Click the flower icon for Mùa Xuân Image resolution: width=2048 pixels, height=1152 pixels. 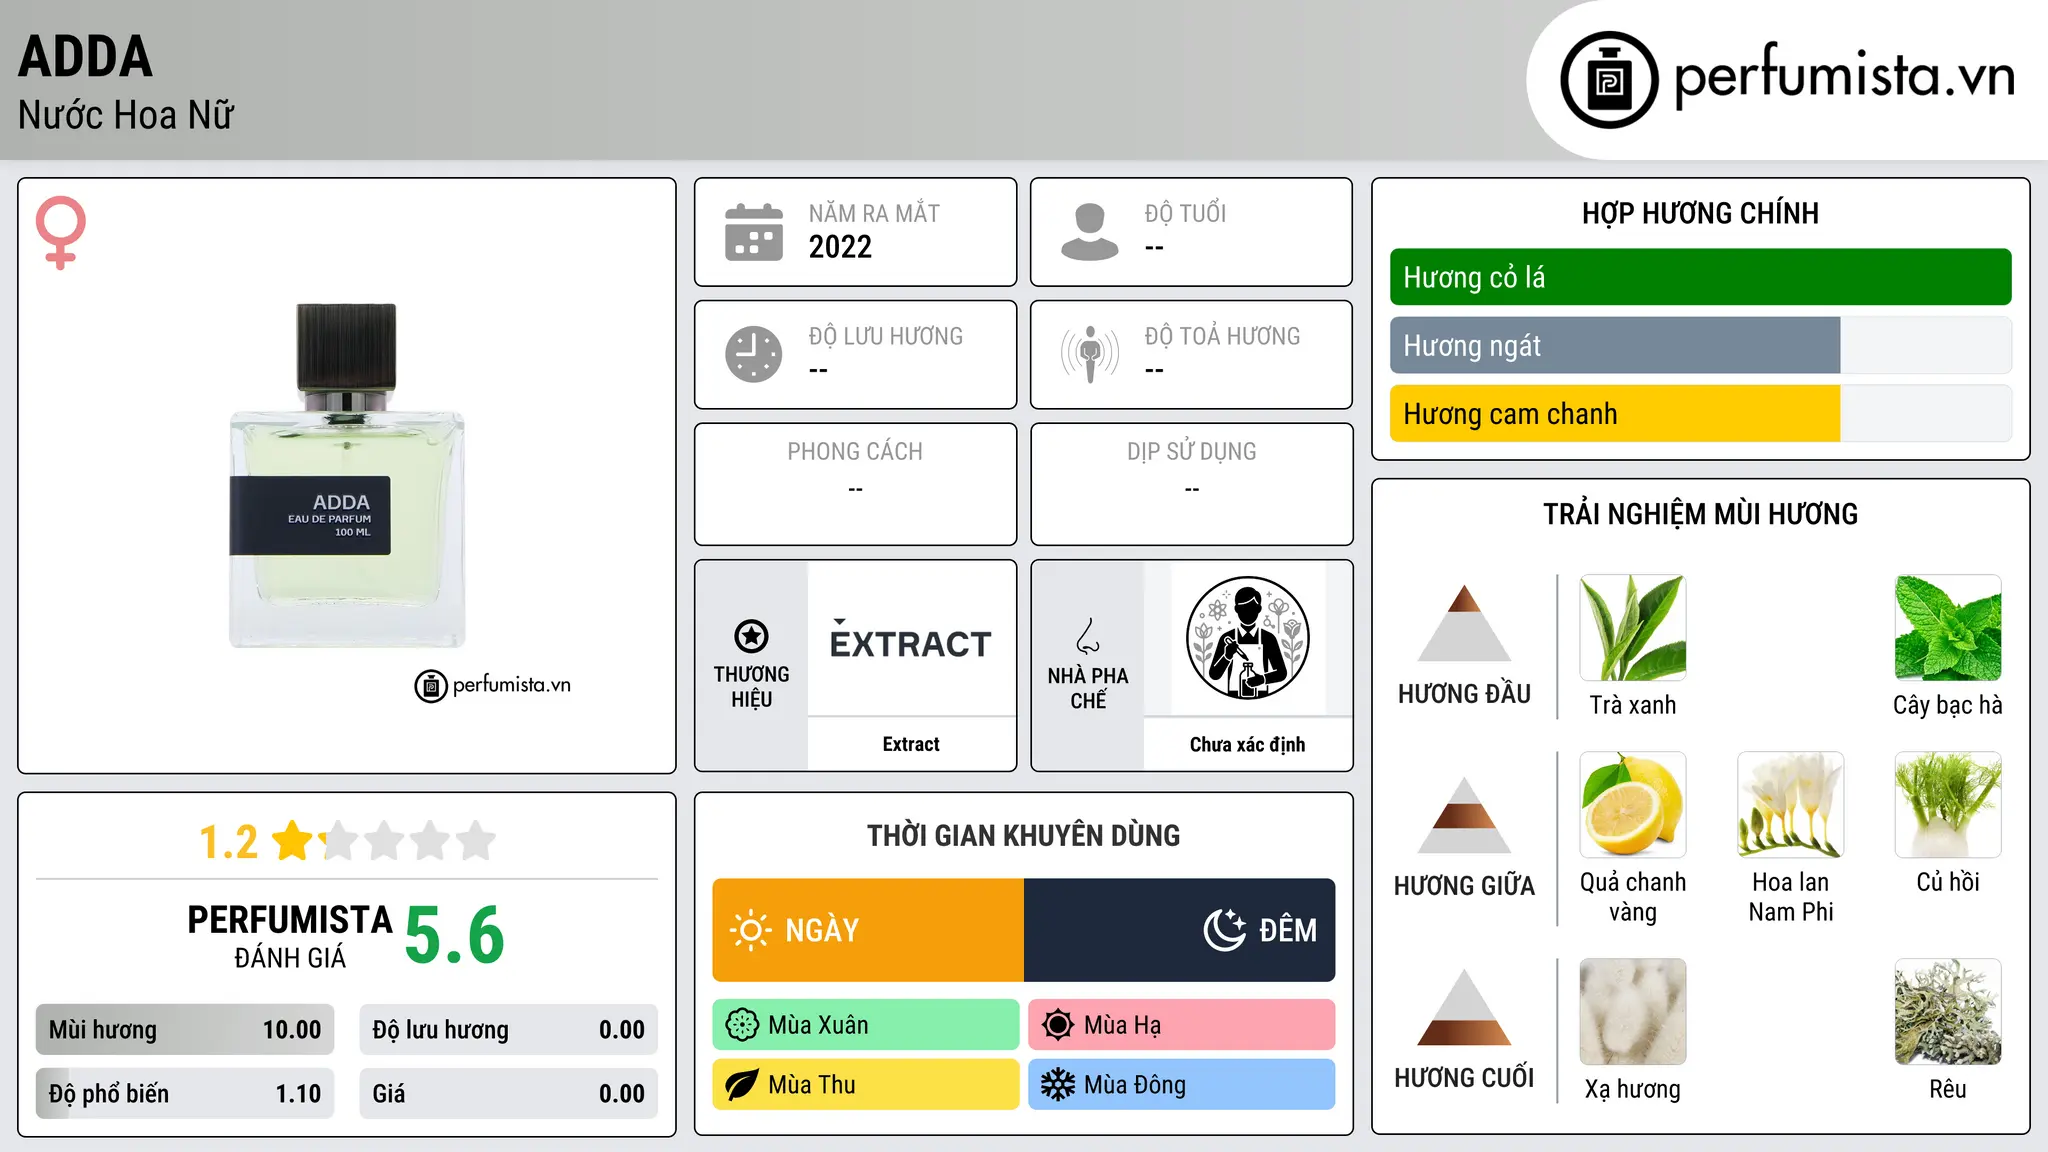click(x=742, y=1025)
